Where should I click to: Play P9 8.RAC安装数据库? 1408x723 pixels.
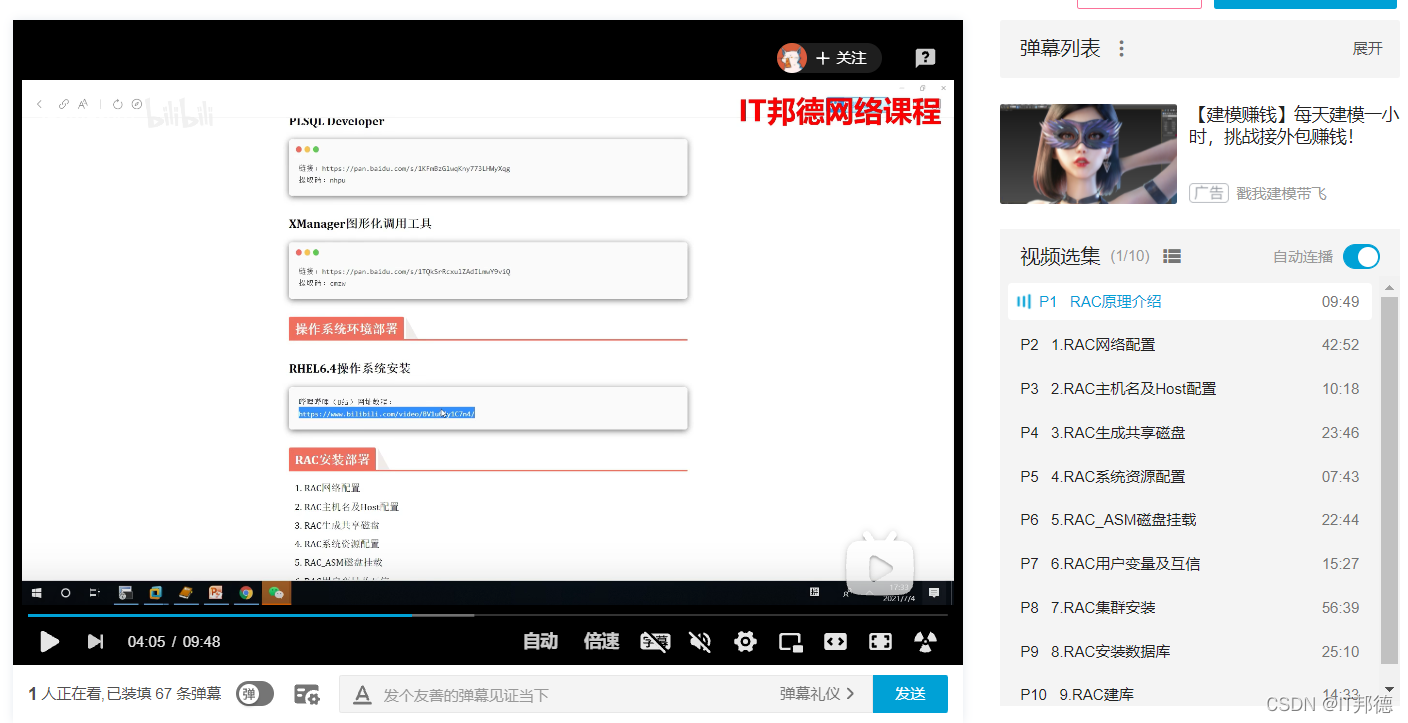1190,652
